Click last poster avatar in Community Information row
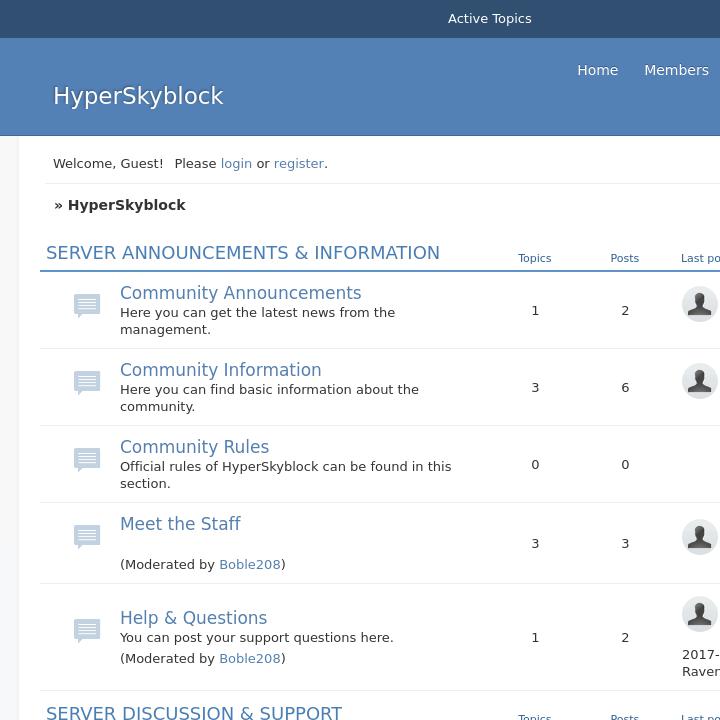Screen dimensions: 720x720 [699, 381]
